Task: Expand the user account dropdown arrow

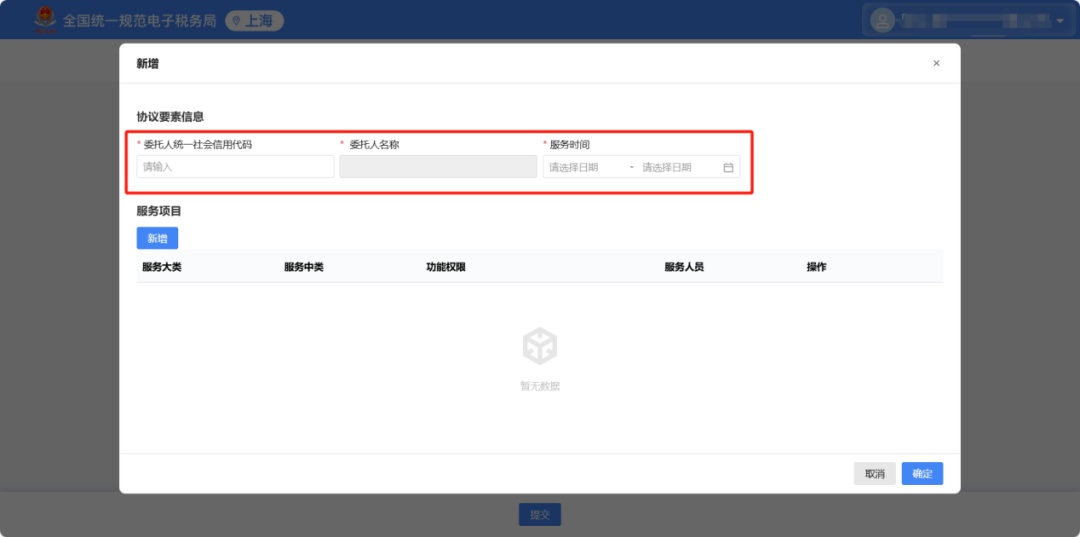Action: coord(1060,21)
